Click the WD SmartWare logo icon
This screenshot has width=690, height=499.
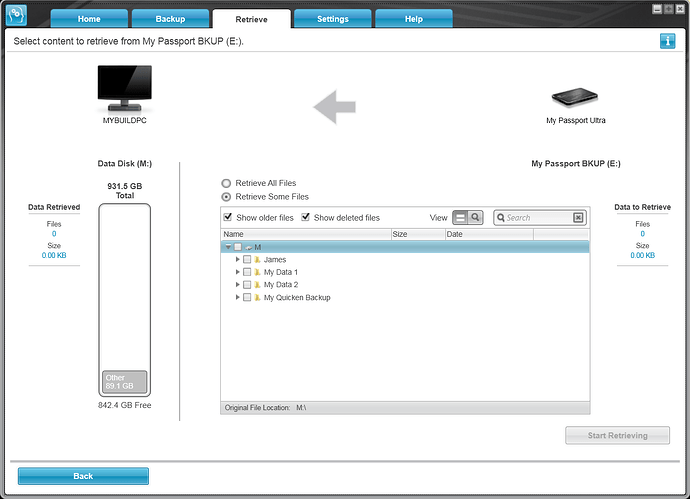(16, 15)
